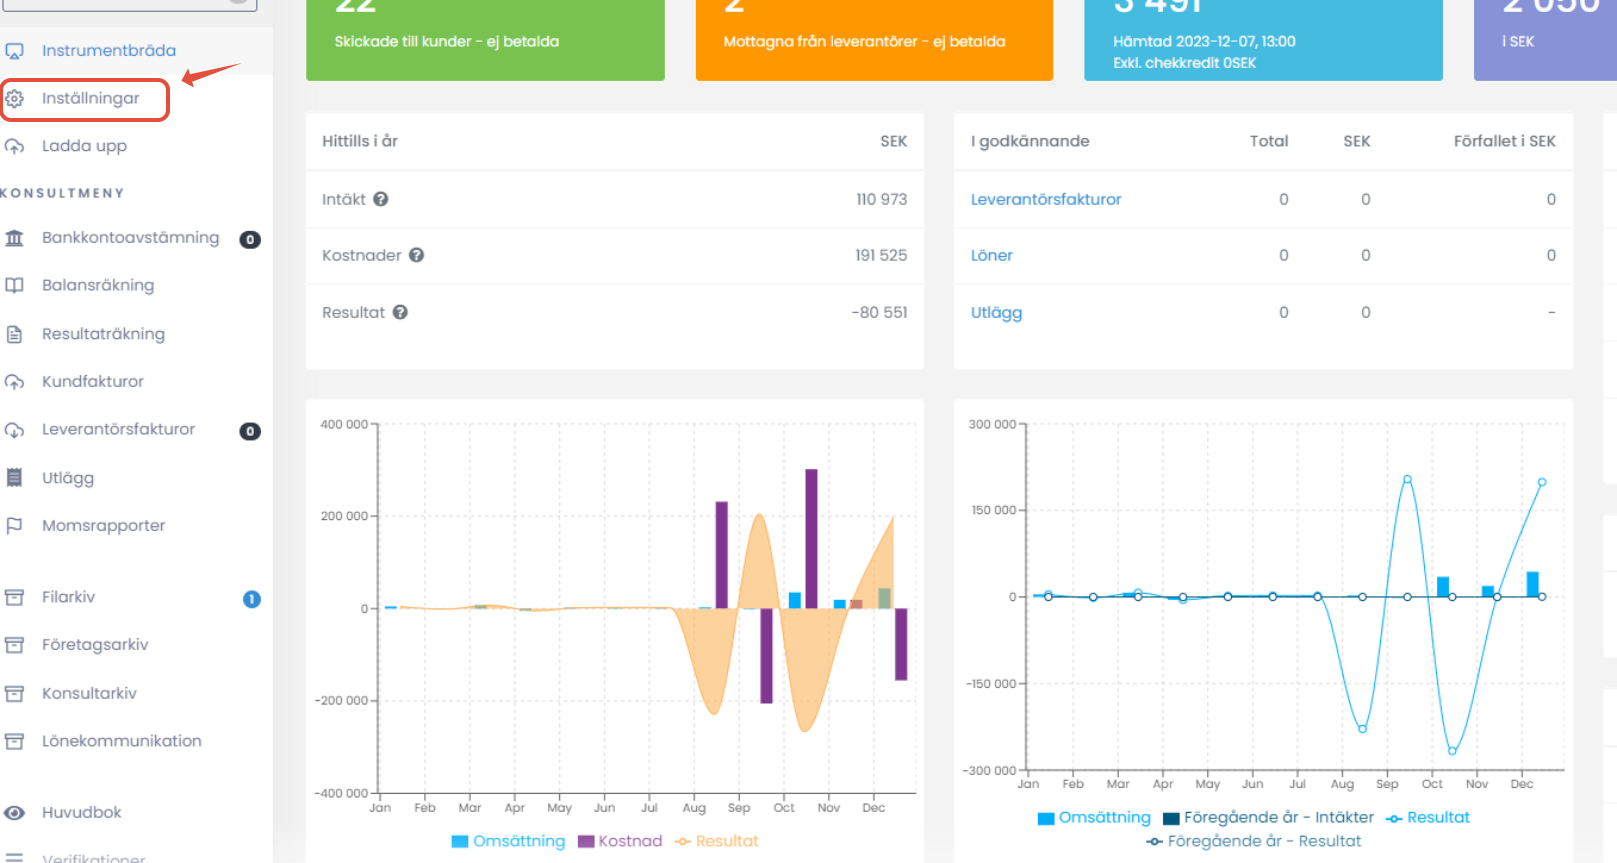Screen dimensions: 1617x863
Task: Open the Instrumentbräda menu item
Action: (109, 51)
